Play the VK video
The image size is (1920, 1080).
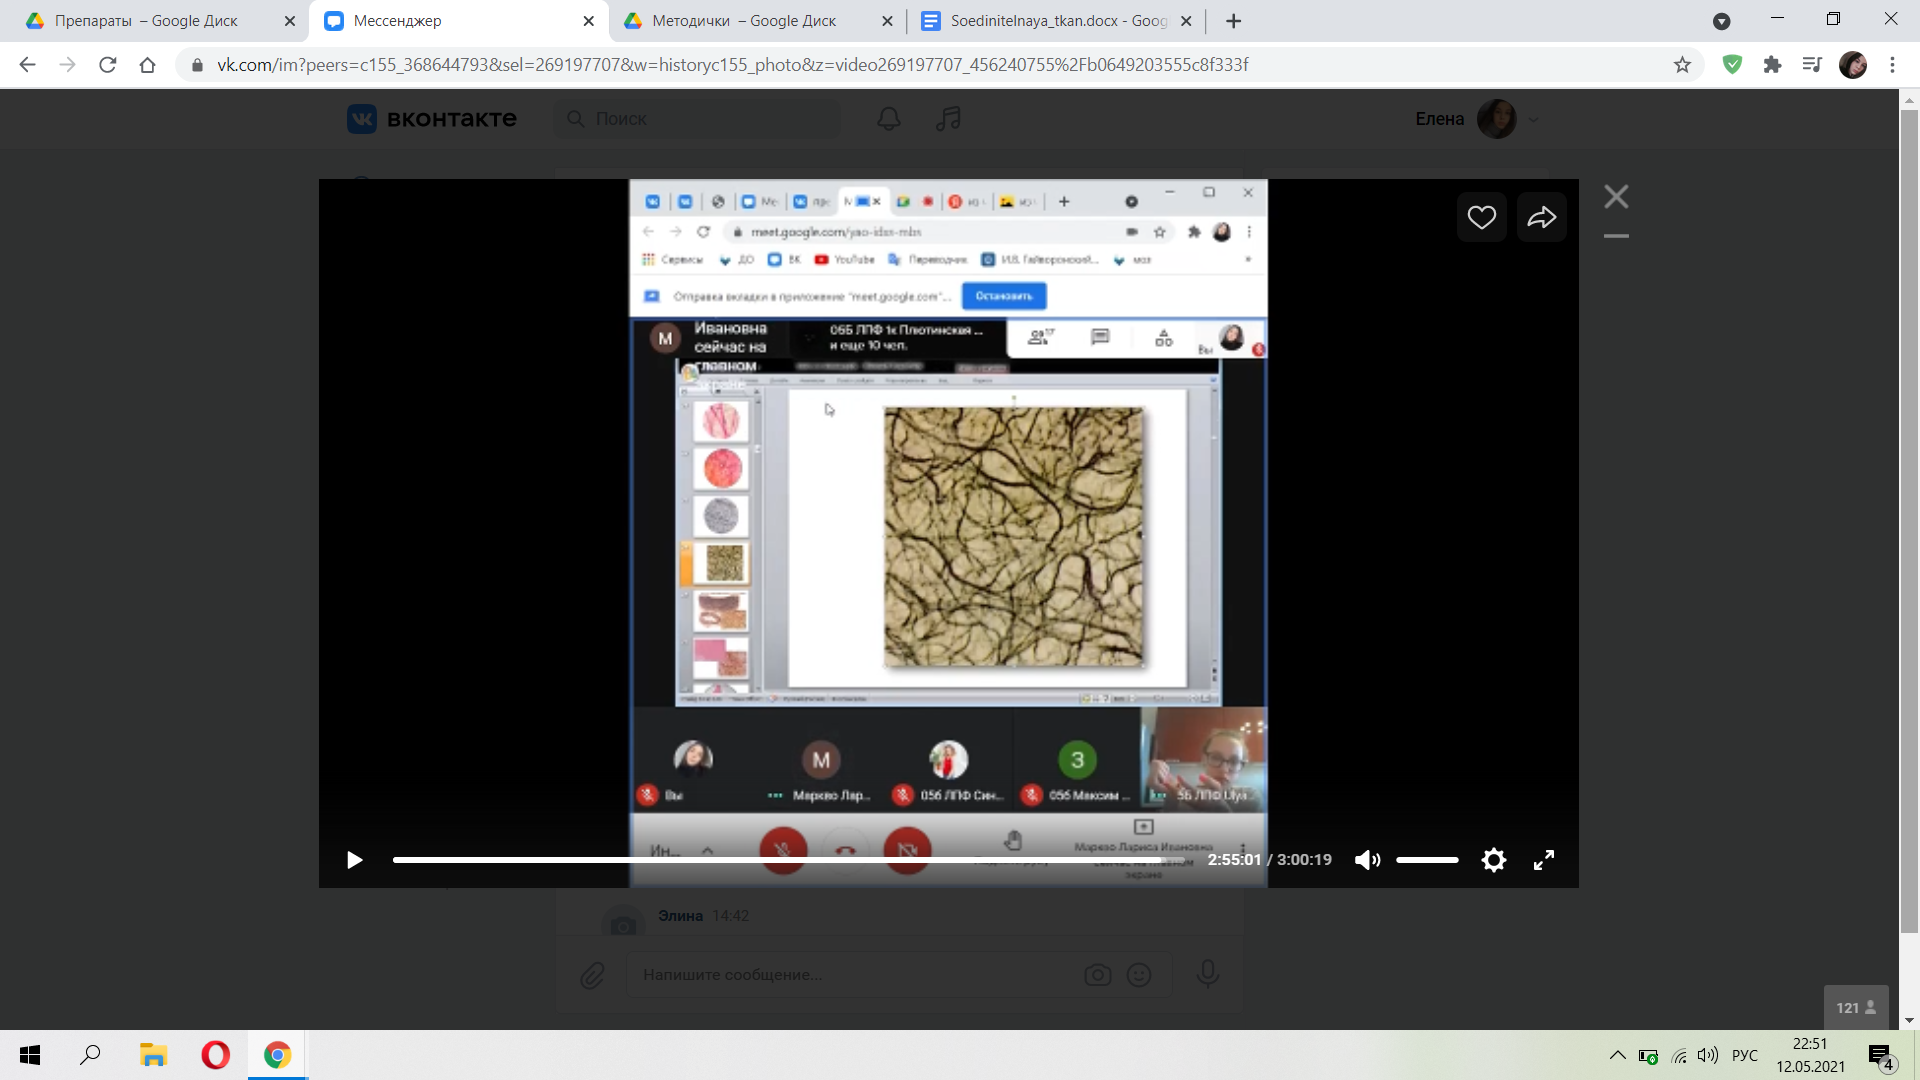[354, 860]
